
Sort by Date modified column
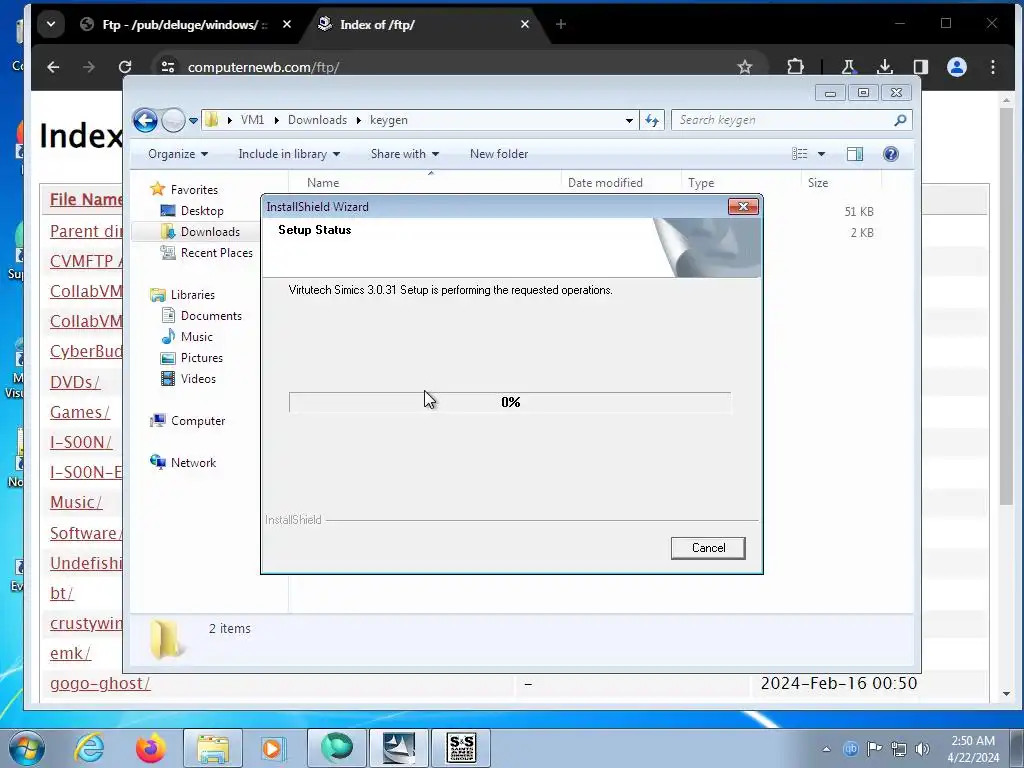coord(620,183)
